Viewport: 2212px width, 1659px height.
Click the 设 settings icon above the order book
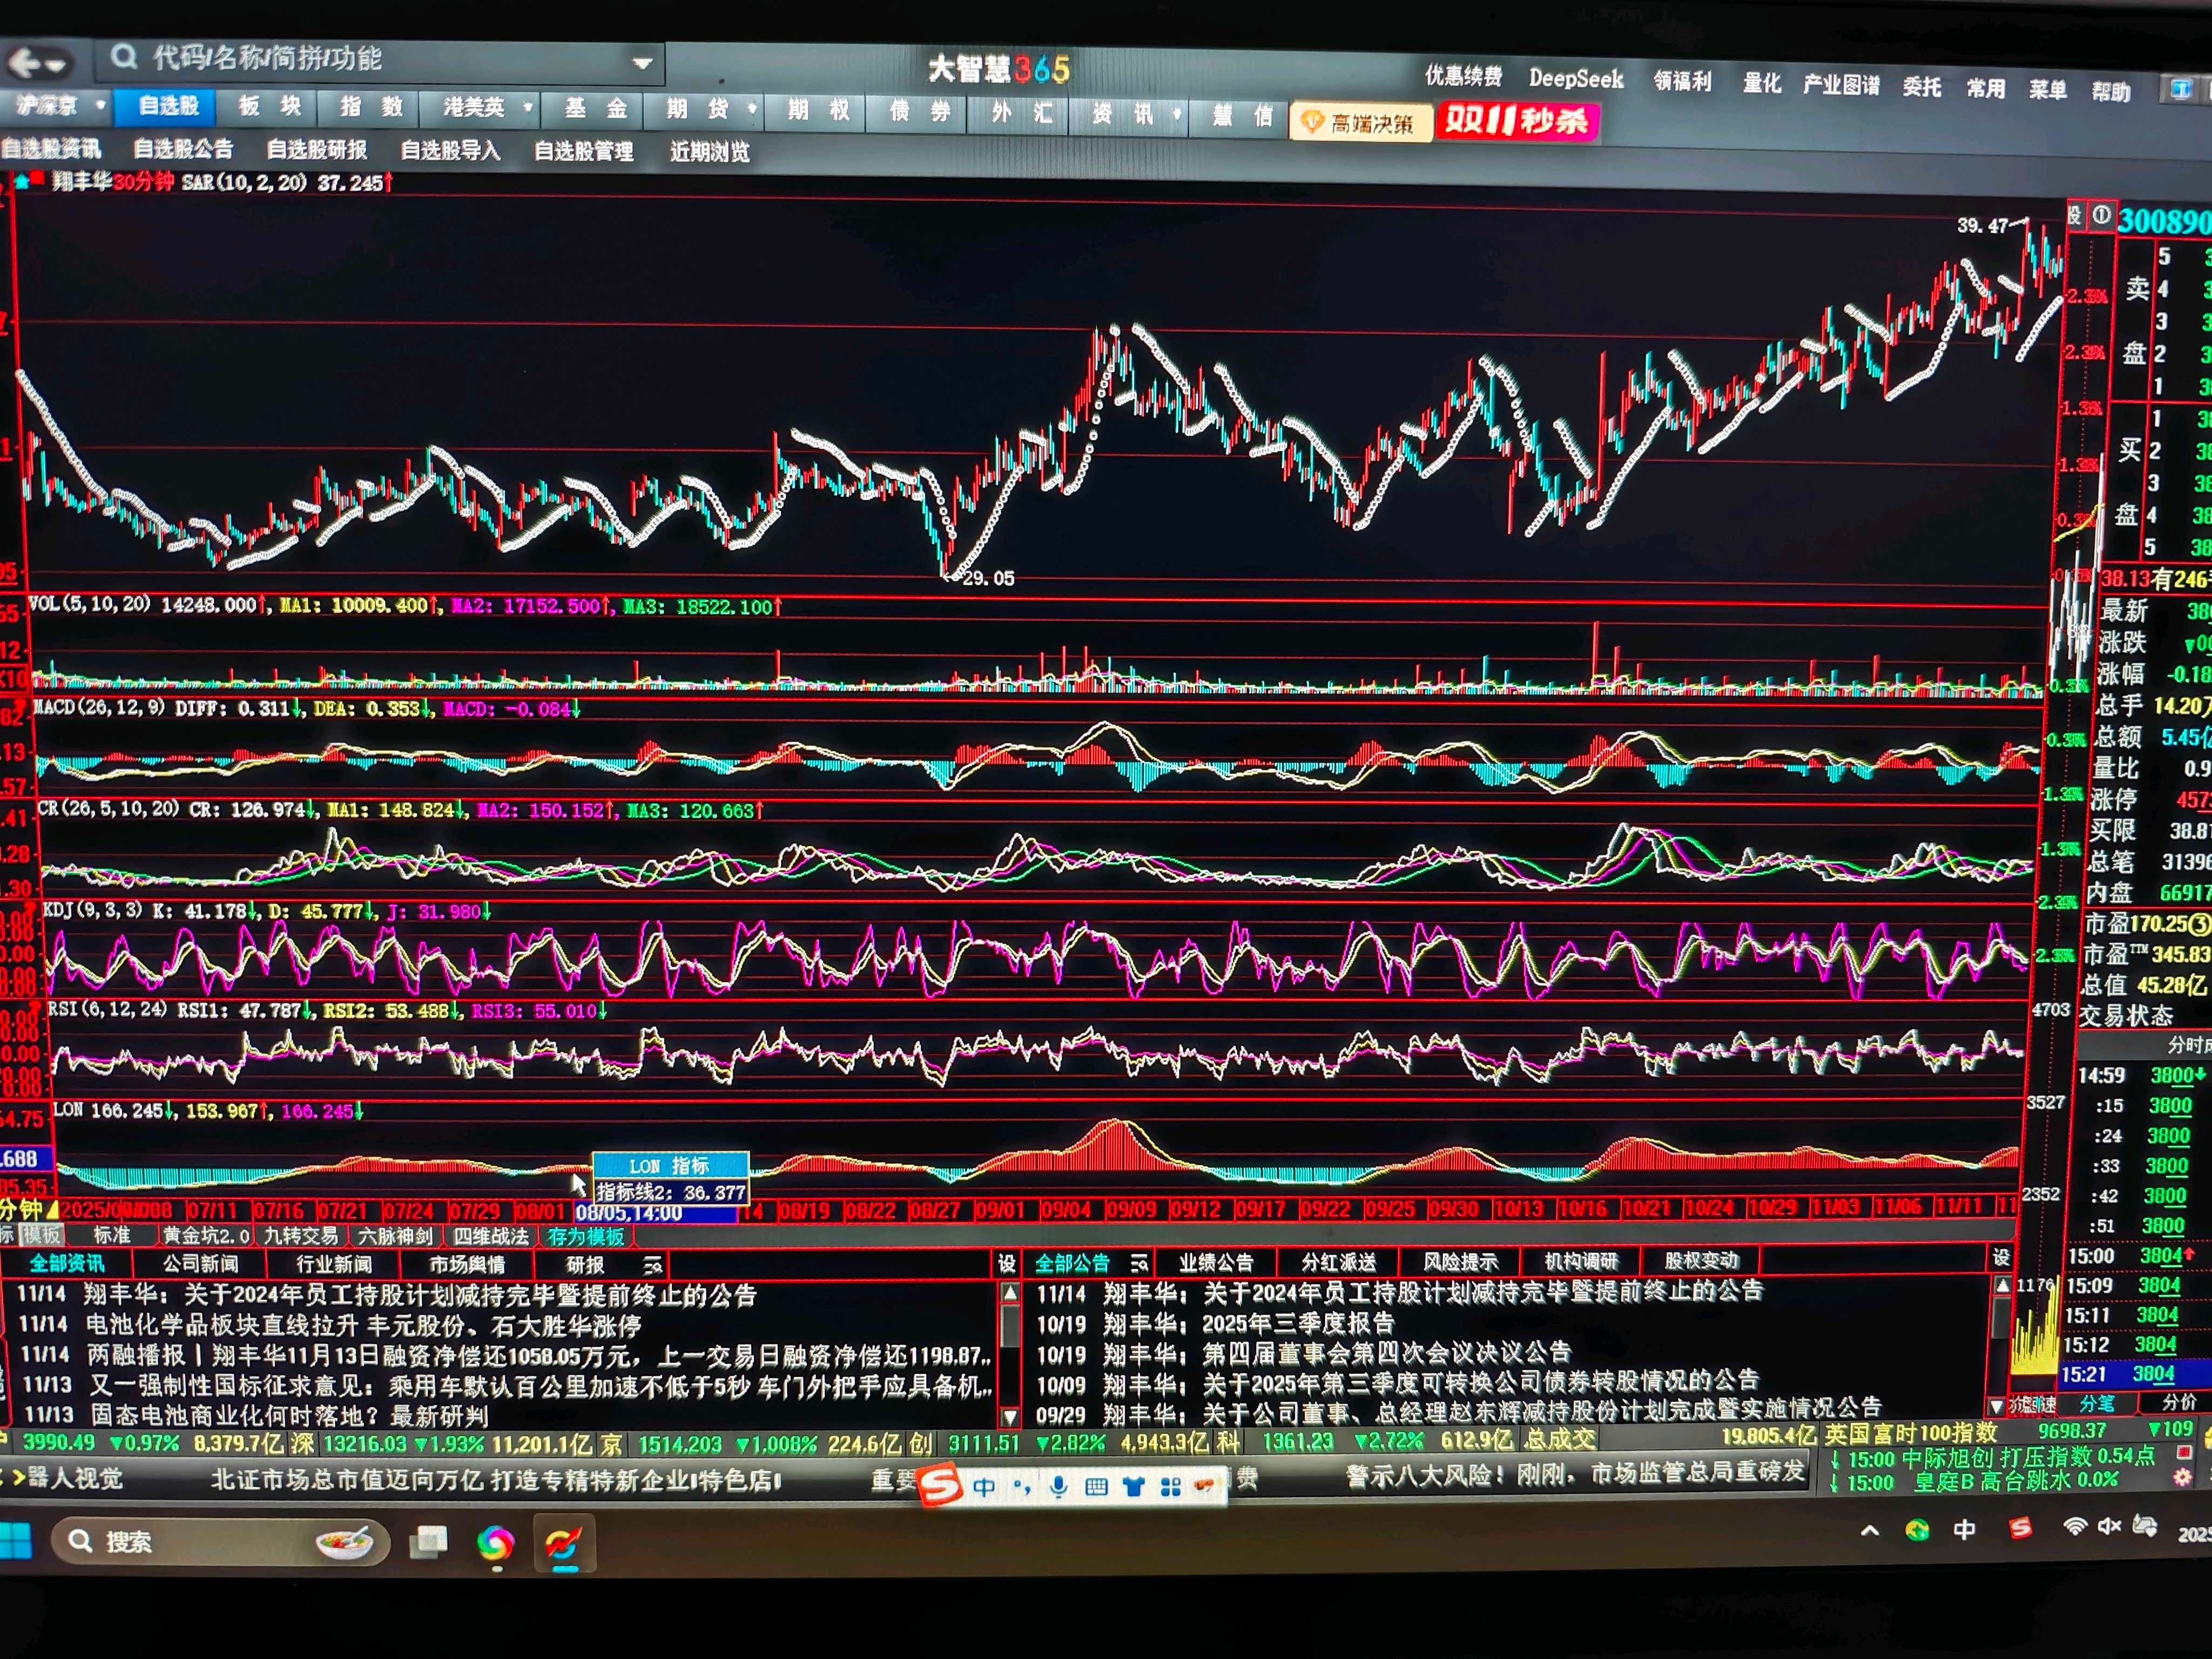tap(2076, 215)
